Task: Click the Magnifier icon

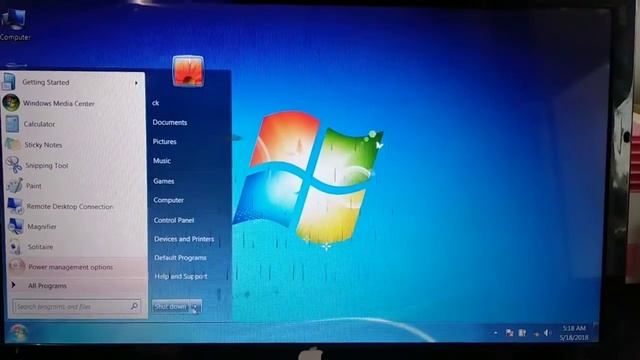Action: pos(16,226)
